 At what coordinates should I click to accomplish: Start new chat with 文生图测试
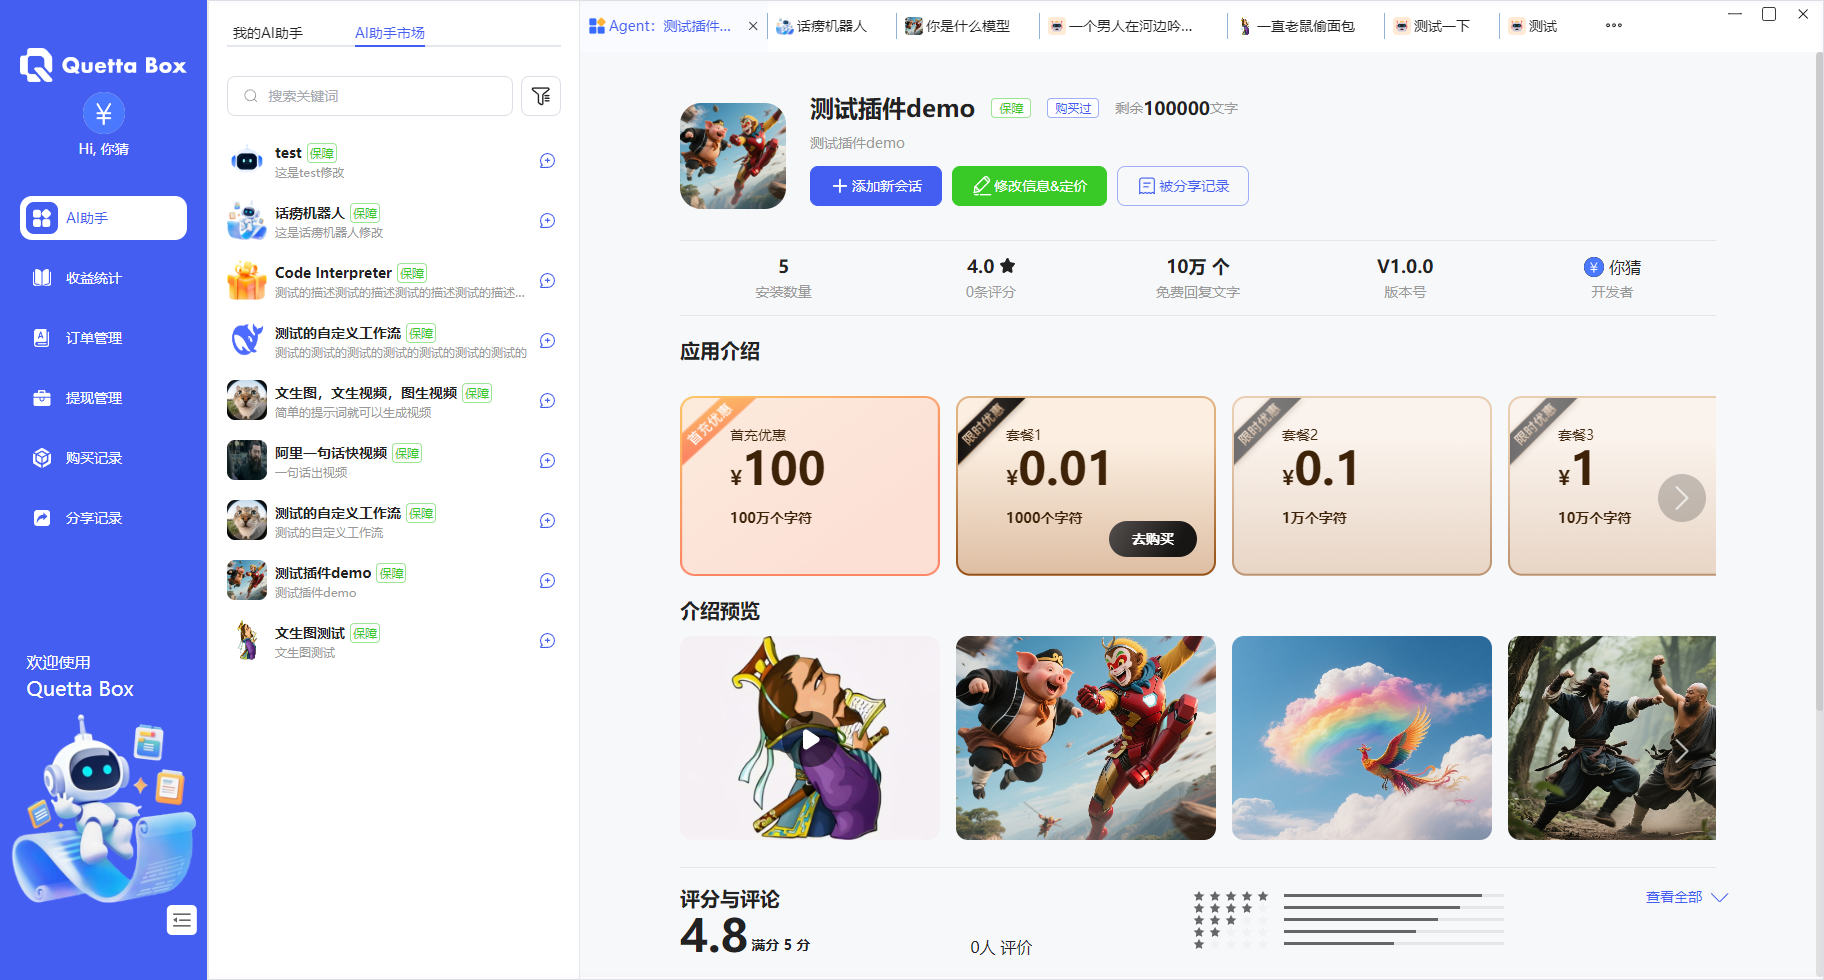point(547,641)
